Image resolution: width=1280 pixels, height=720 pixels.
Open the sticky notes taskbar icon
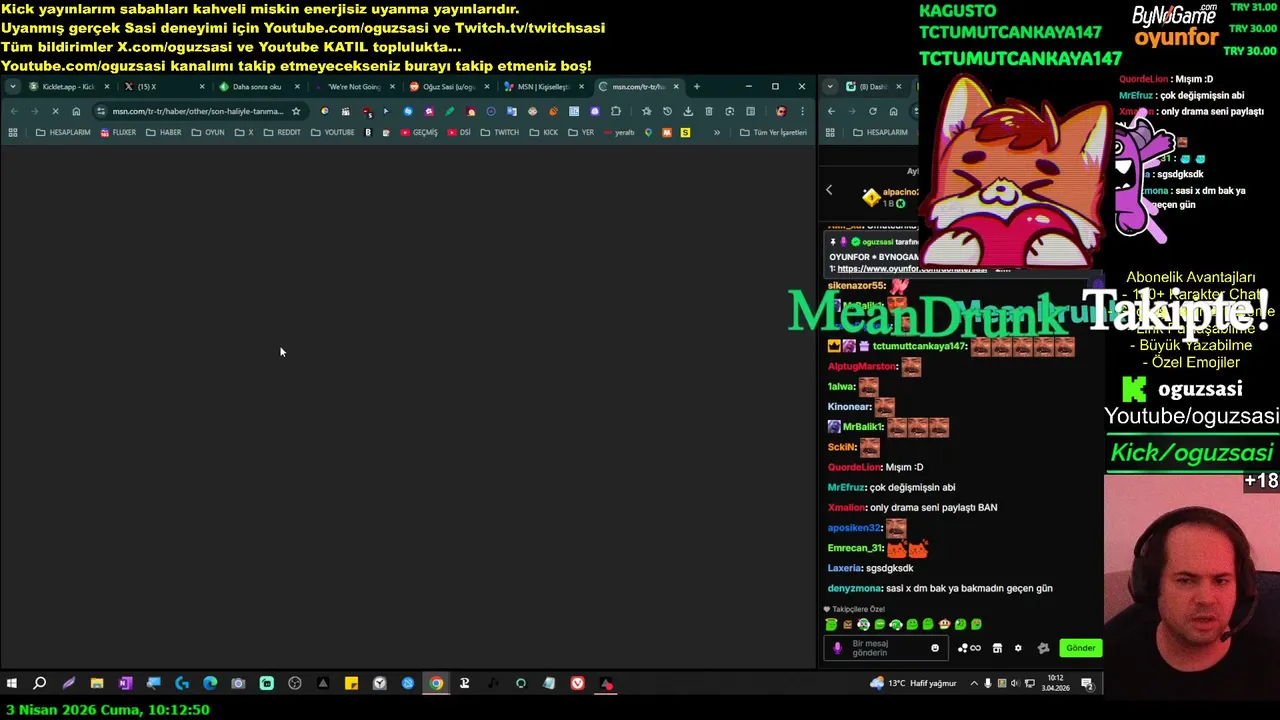tap(351, 684)
